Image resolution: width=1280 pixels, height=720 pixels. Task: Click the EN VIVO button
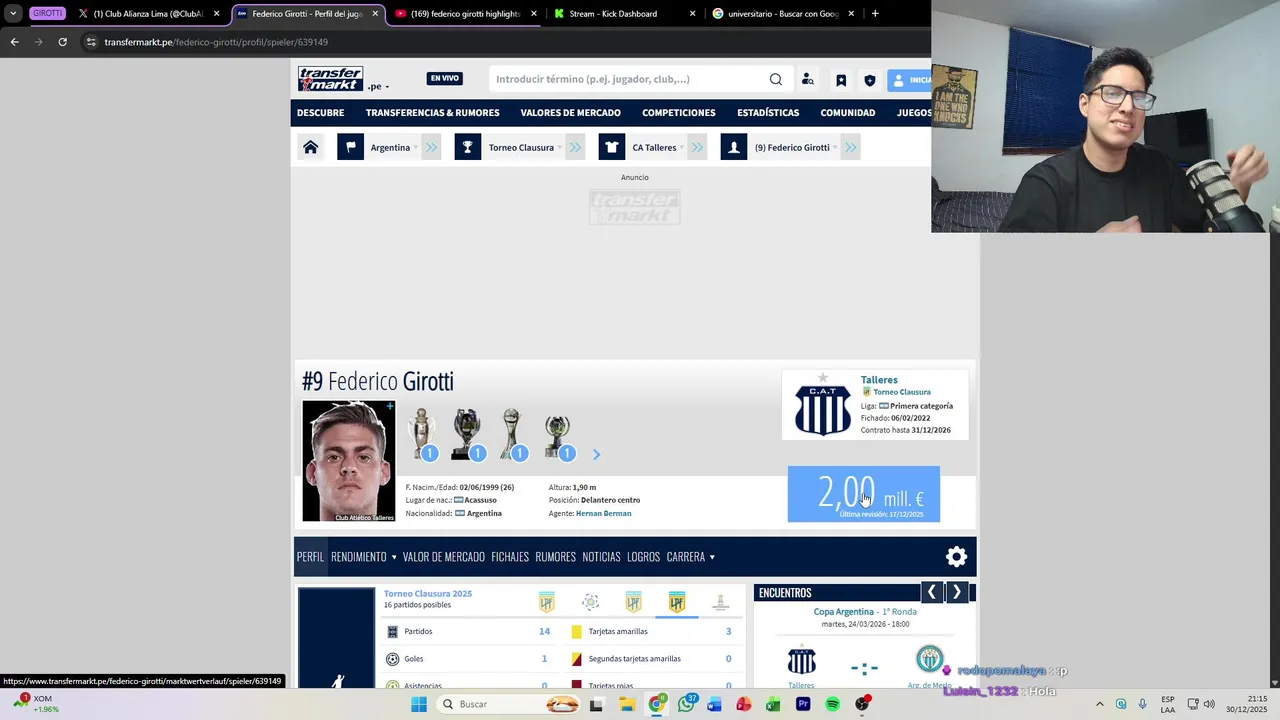pos(445,79)
